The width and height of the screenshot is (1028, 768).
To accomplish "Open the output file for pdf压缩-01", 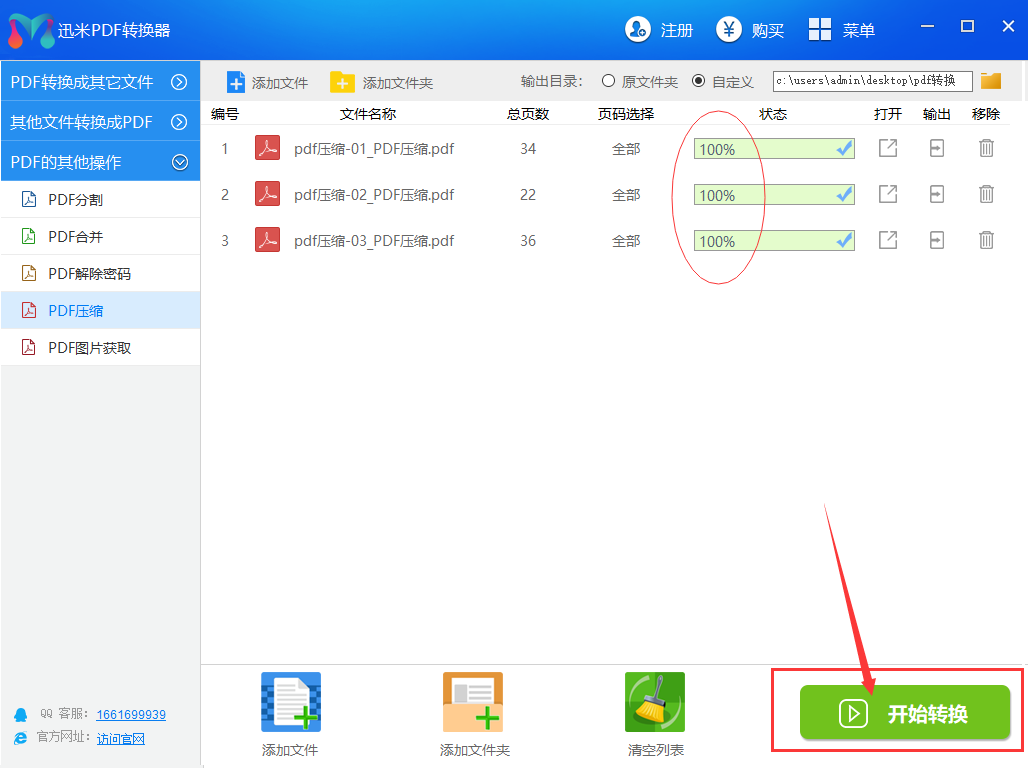I will coord(887,149).
